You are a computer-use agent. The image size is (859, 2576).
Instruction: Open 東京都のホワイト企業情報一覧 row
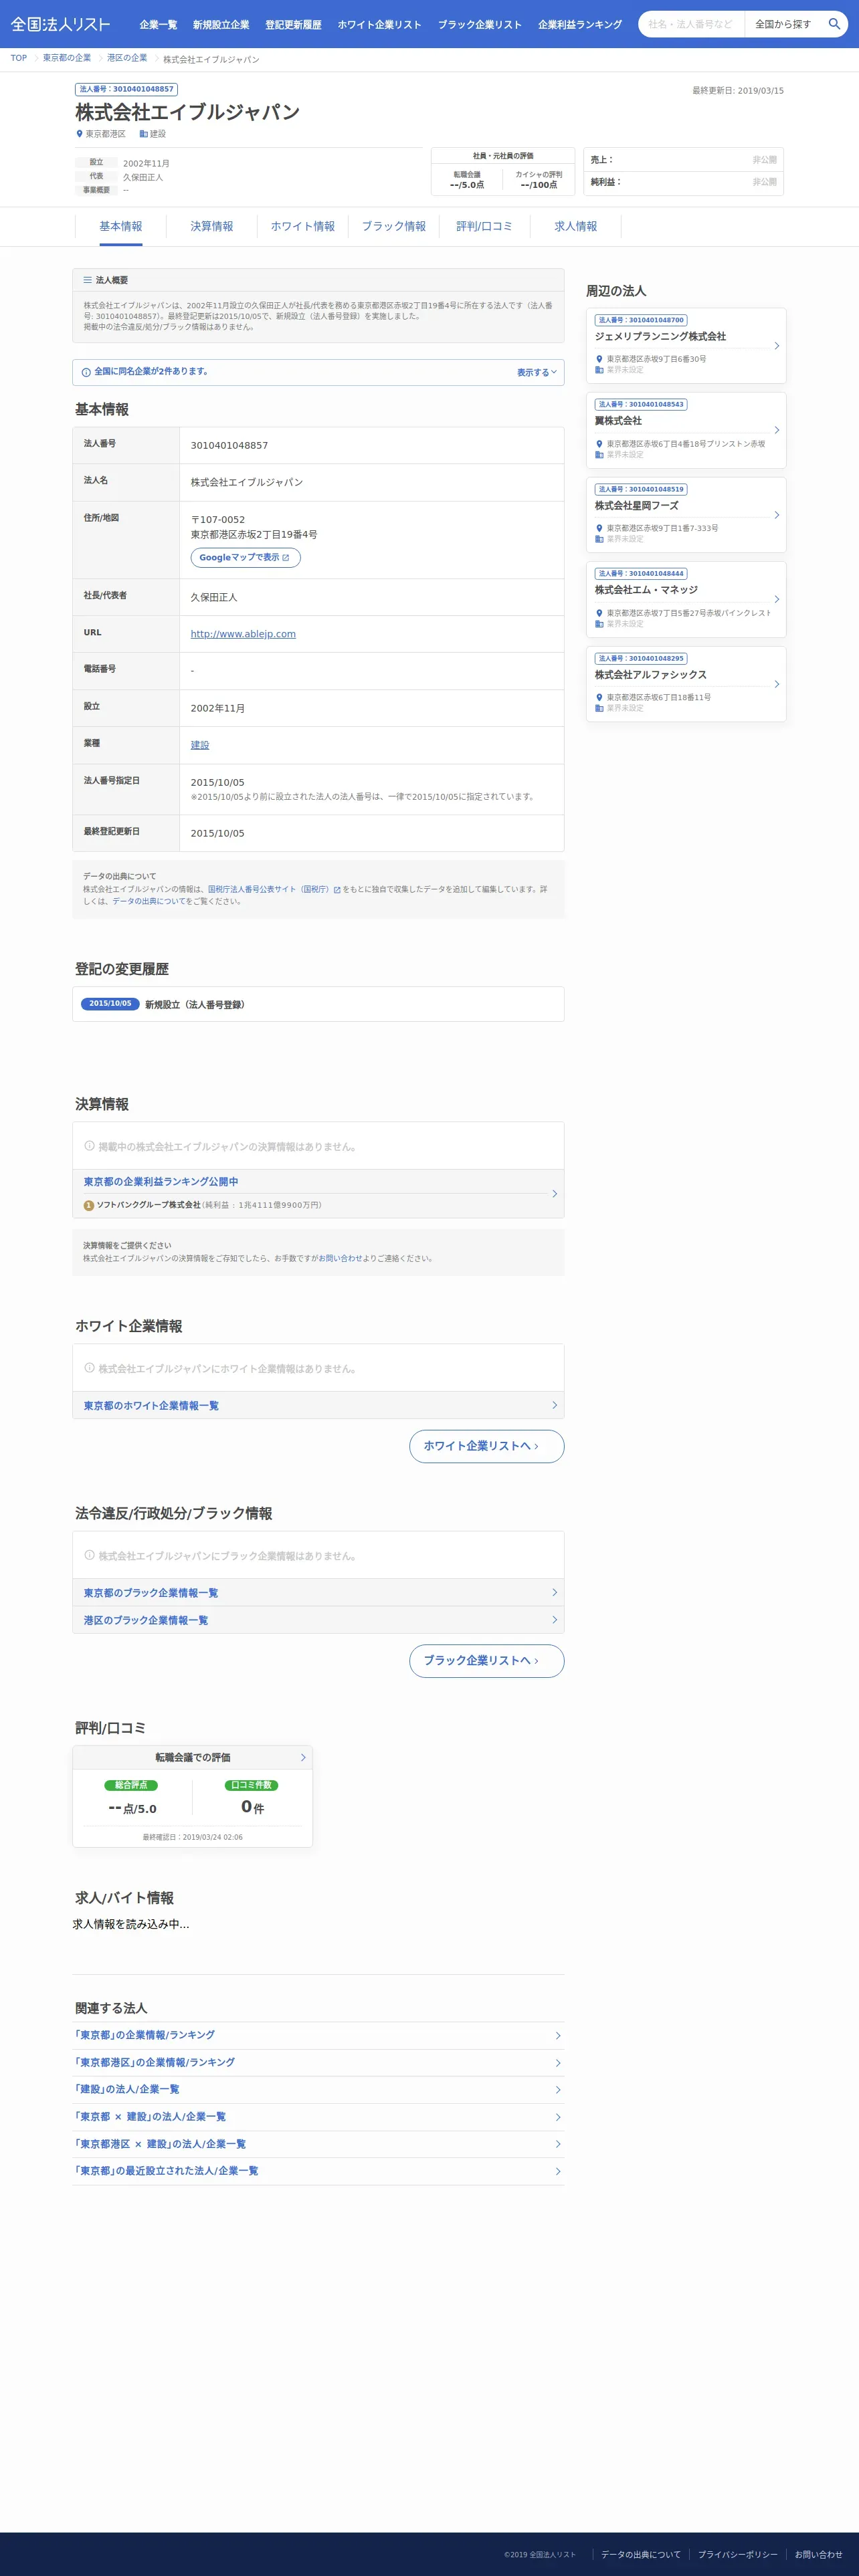[x=318, y=1406]
